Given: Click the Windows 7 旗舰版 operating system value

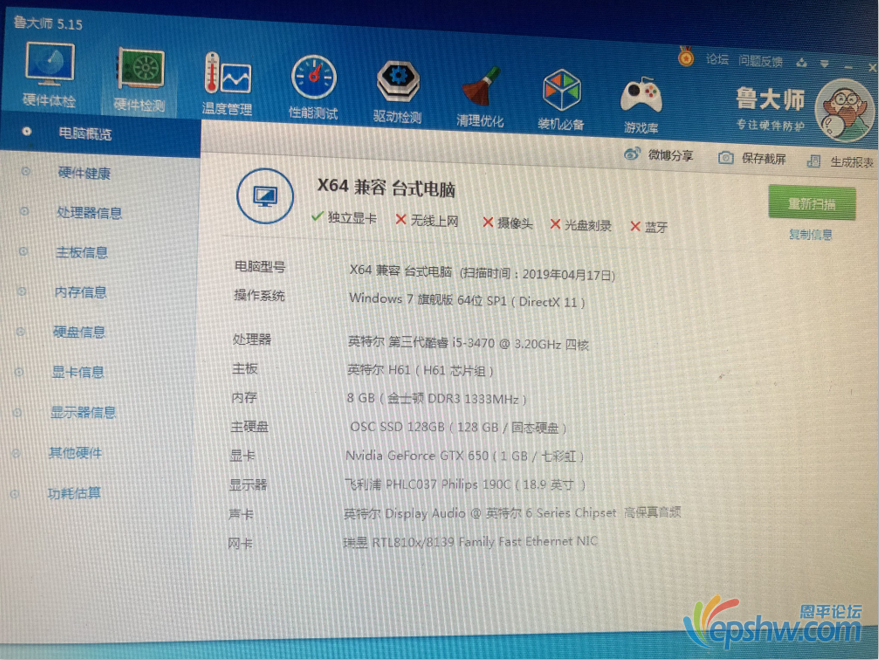Looking at the screenshot, I should [466, 300].
